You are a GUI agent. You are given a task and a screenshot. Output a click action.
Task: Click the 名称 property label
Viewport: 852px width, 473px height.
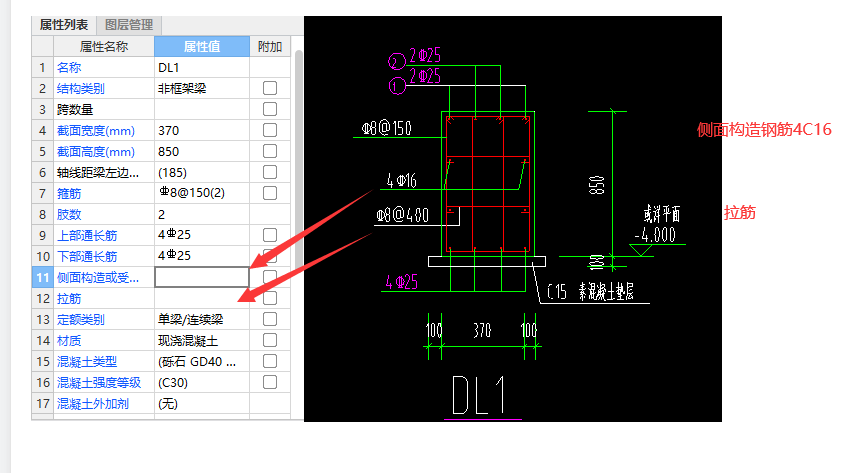69,68
